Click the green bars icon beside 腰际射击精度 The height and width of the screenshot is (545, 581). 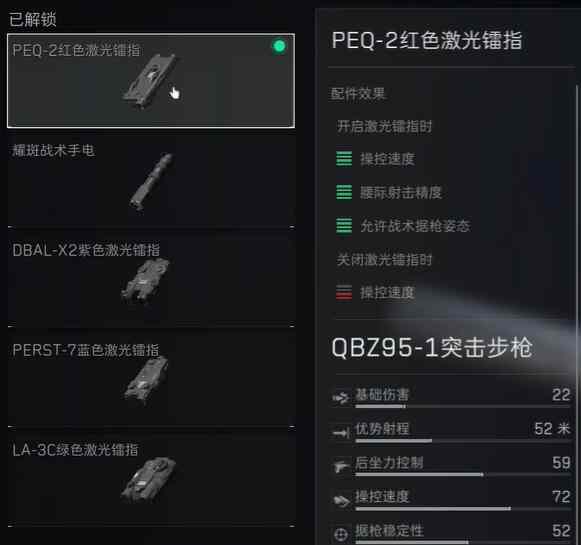(x=344, y=192)
